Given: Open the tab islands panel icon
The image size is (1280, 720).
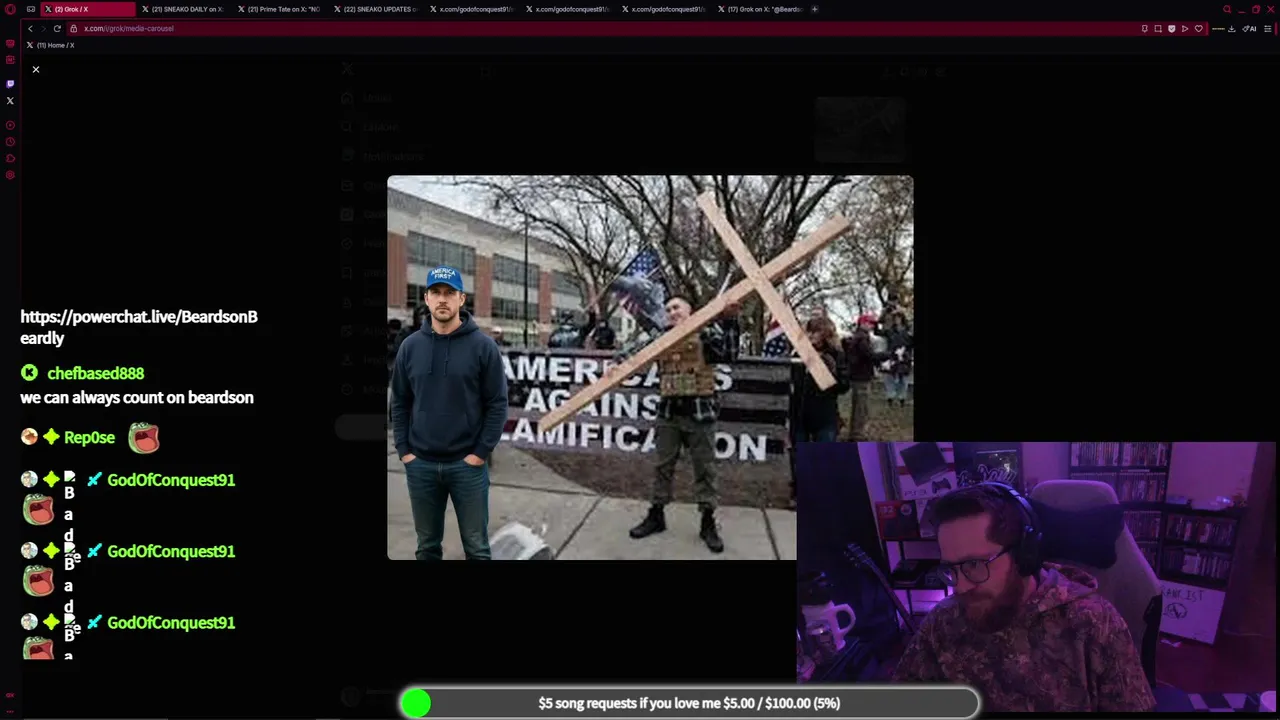Looking at the screenshot, I should [x=31, y=9].
